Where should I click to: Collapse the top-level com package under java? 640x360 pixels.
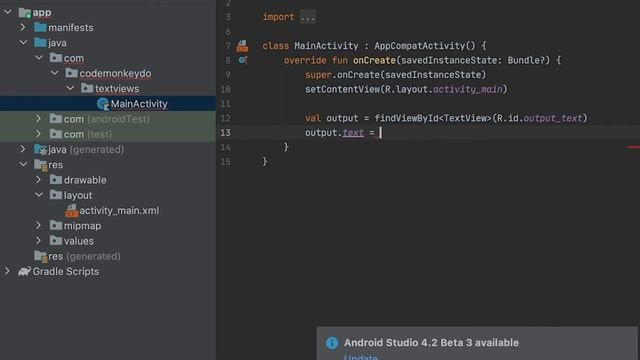[x=39, y=58]
